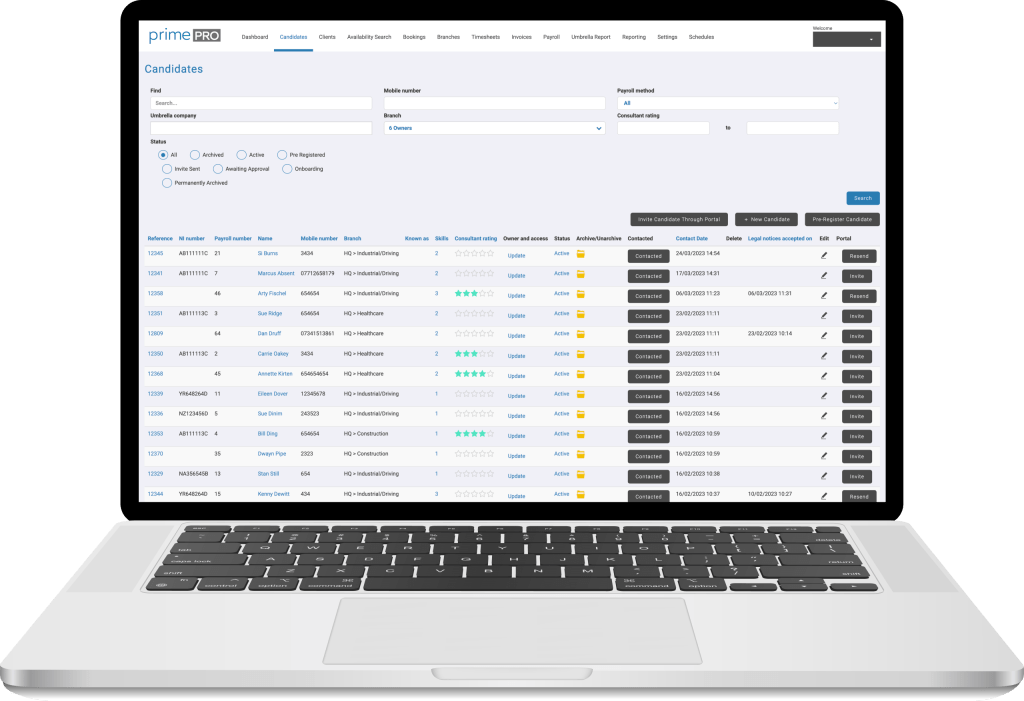The height and width of the screenshot is (701, 1024).
Task: Click the archive folder icon for Dwayn Pipe
Action: pos(581,455)
